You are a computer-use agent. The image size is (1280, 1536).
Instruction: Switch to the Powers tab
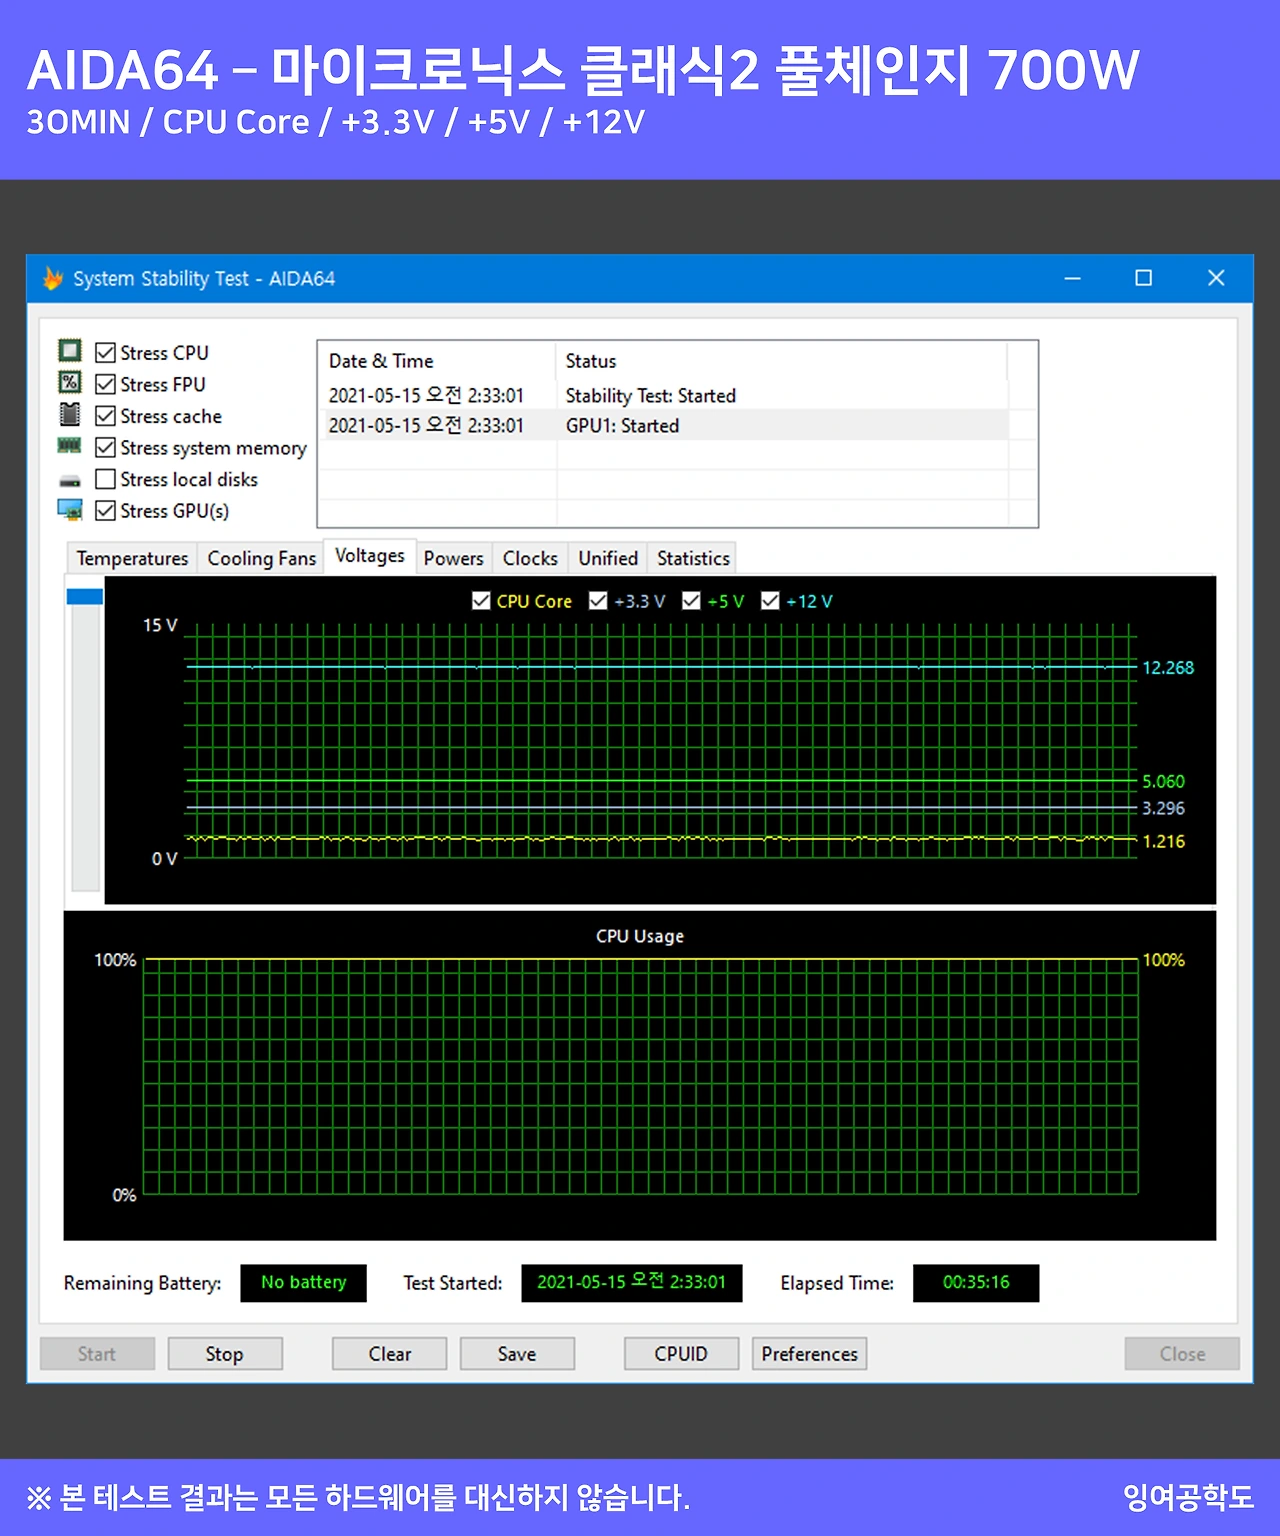[454, 558]
